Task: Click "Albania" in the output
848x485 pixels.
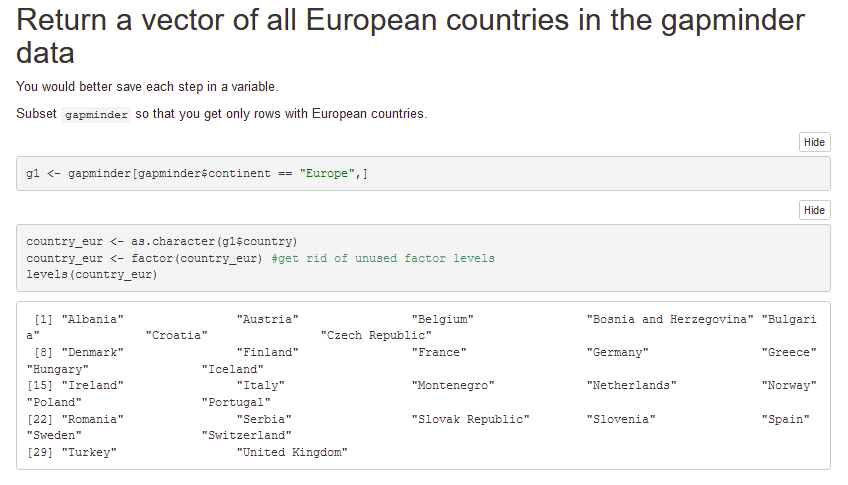Action: click(x=92, y=320)
